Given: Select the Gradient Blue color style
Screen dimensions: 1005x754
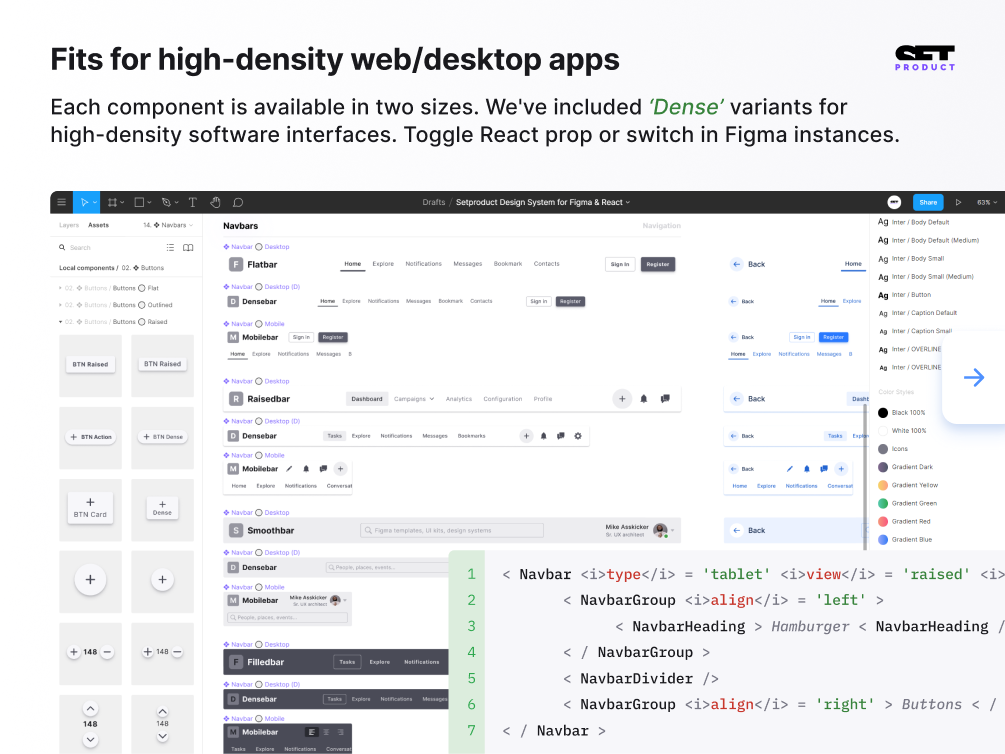Looking at the screenshot, I should [906, 540].
